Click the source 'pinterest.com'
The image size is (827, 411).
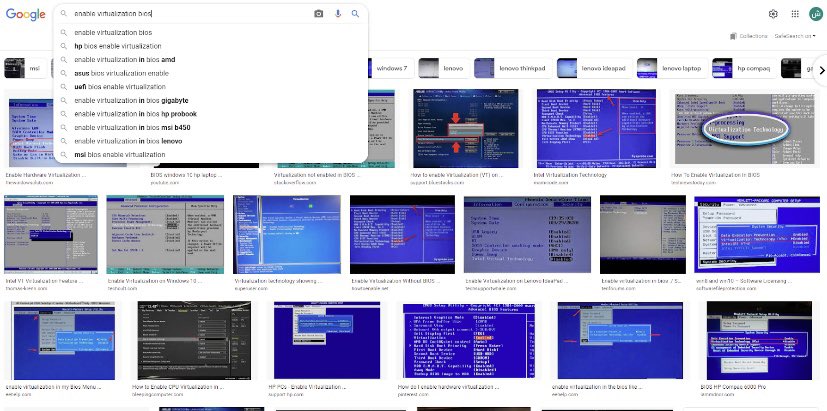[x=412, y=394]
